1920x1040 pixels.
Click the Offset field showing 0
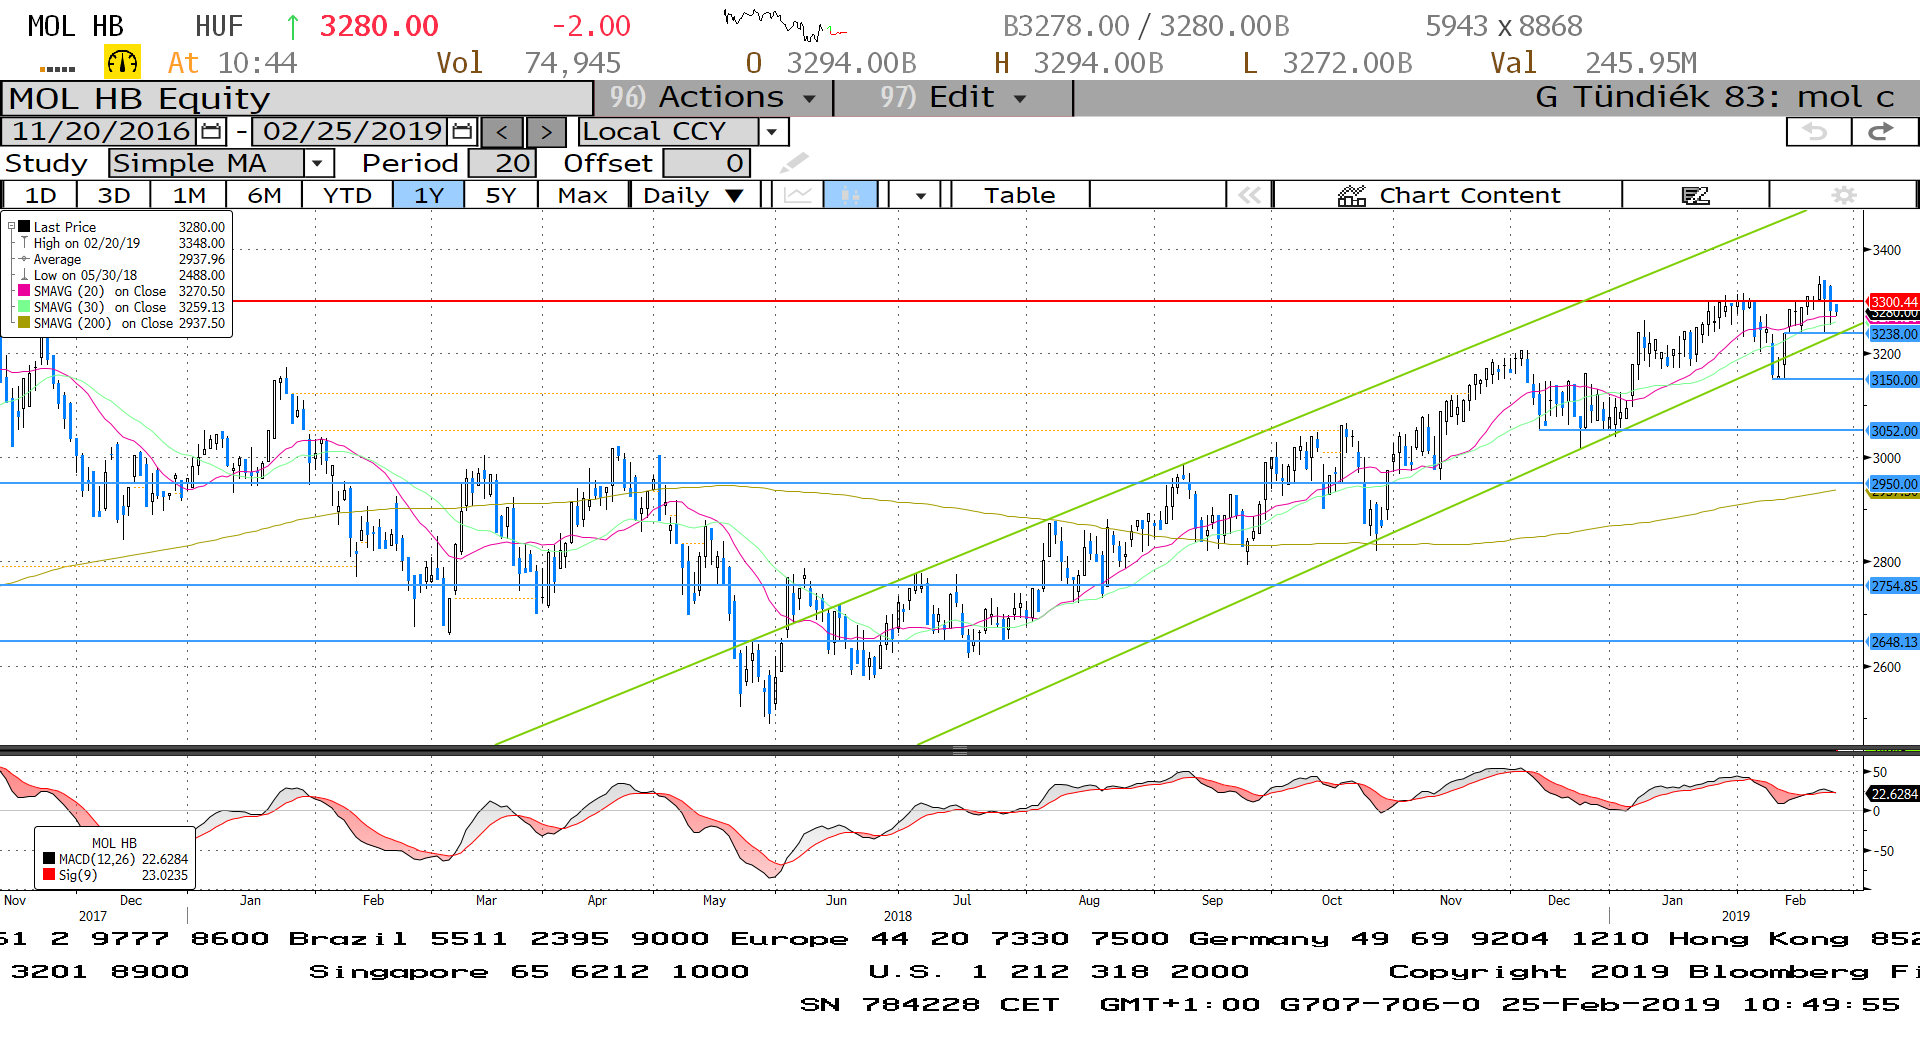pos(706,163)
